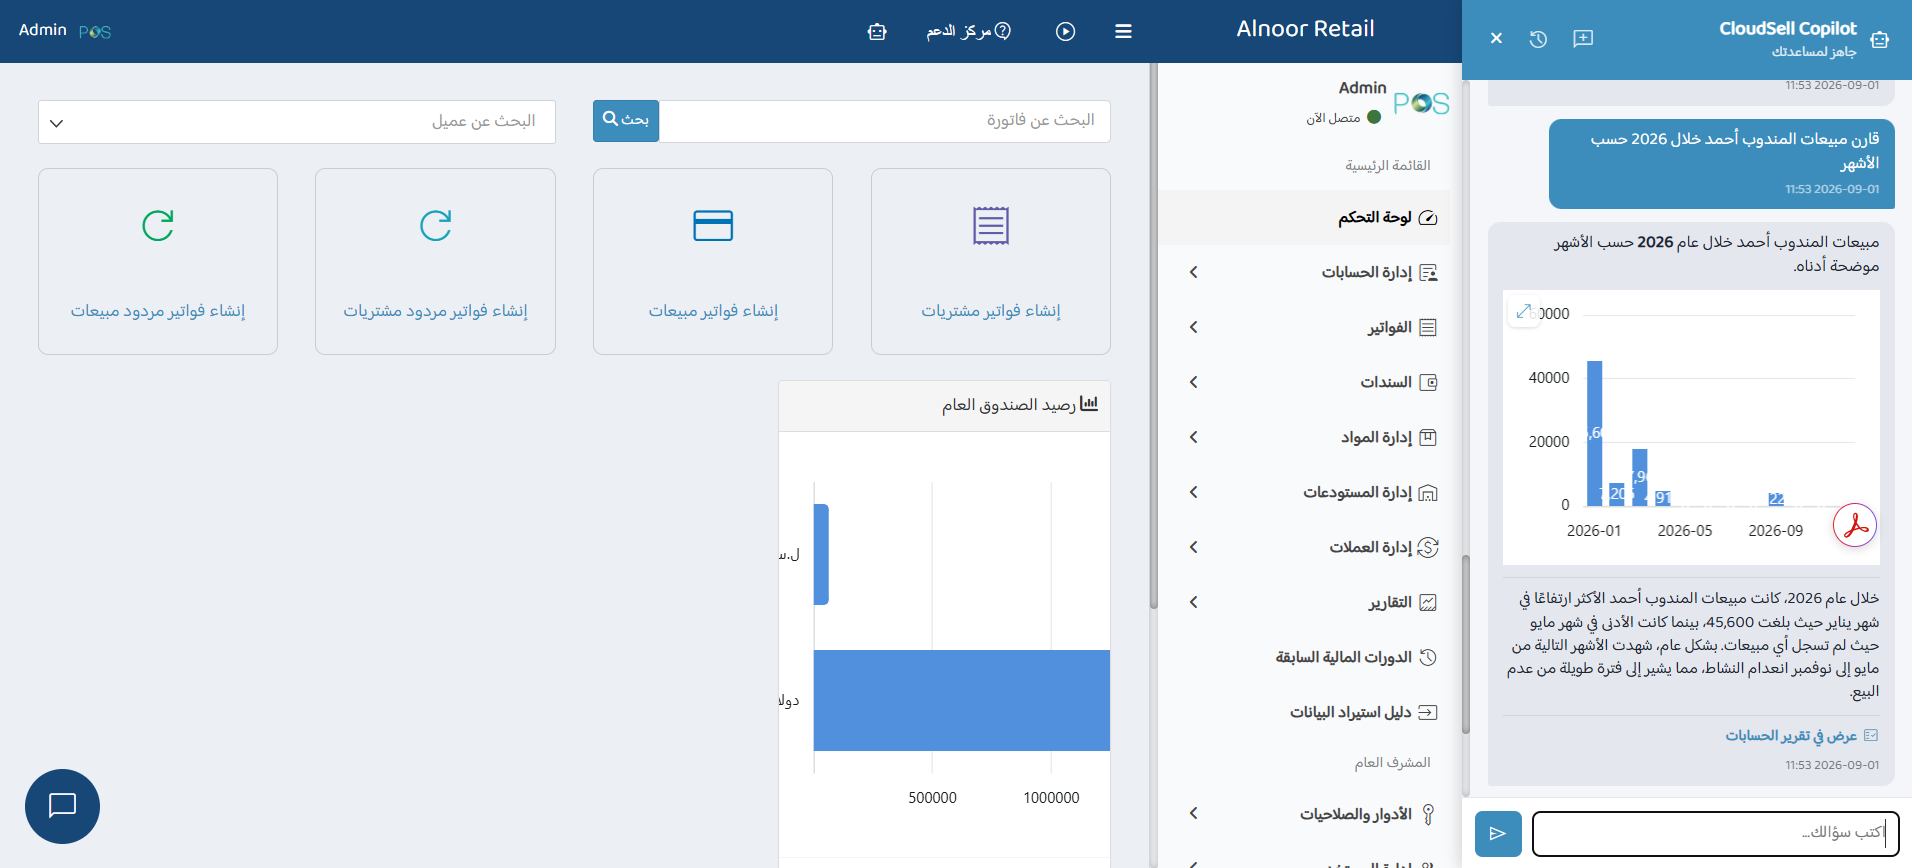Open Copilot chat history clock icon
The height and width of the screenshot is (868, 1912).
(x=1538, y=39)
